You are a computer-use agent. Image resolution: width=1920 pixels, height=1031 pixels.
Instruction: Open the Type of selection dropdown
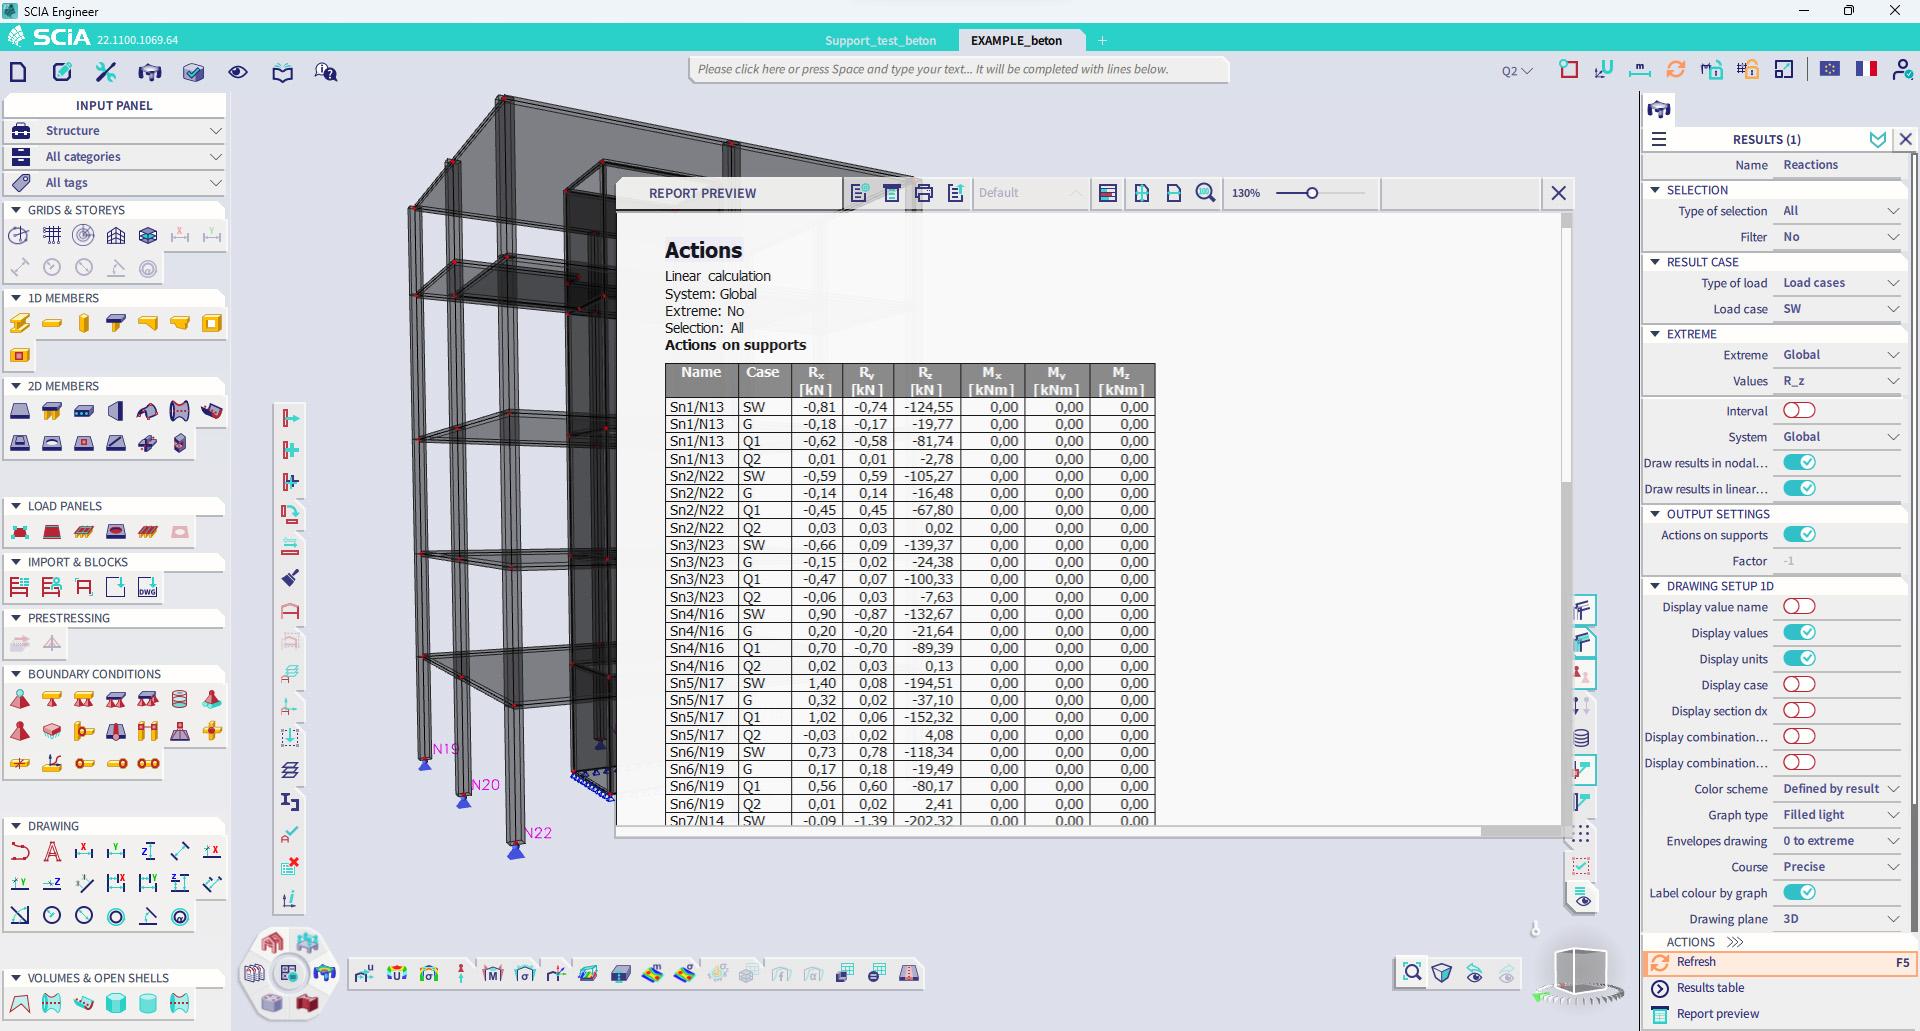[x=1840, y=211]
